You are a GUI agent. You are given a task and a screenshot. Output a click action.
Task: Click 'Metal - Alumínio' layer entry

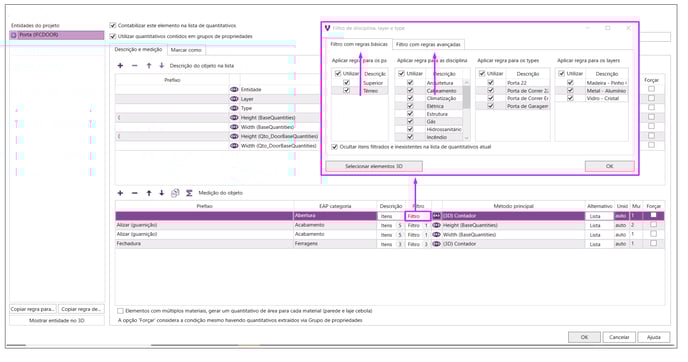(x=606, y=90)
